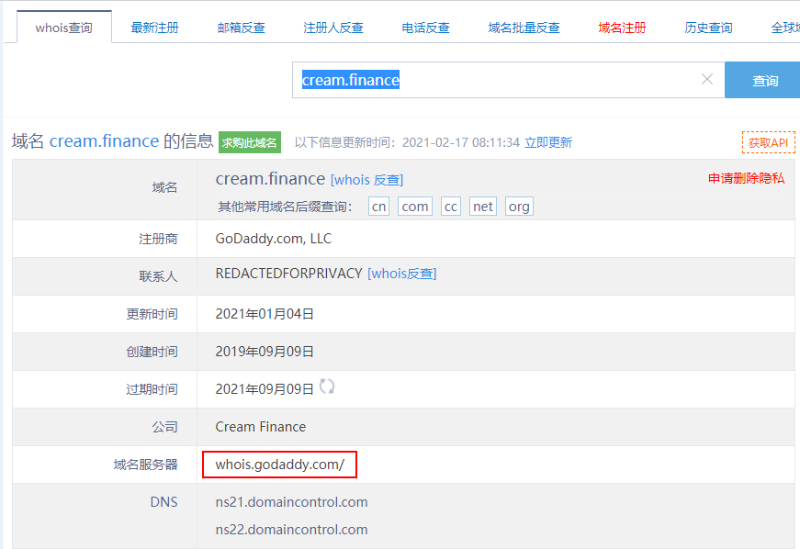The height and width of the screenshot is (549, 800).
Task: Select the 注册人反查 tab
Action: click(x=333, y=28)
